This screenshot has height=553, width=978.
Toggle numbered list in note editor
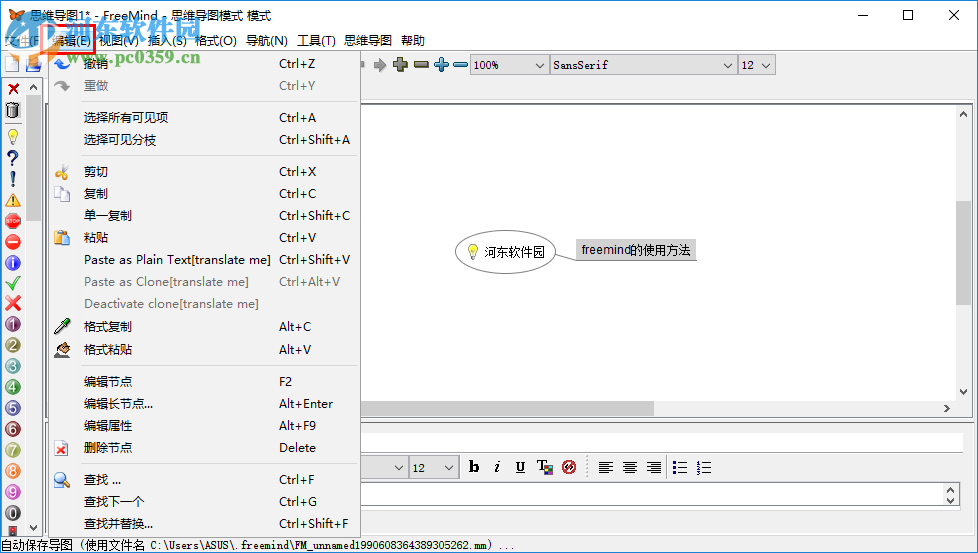(704, 467)
